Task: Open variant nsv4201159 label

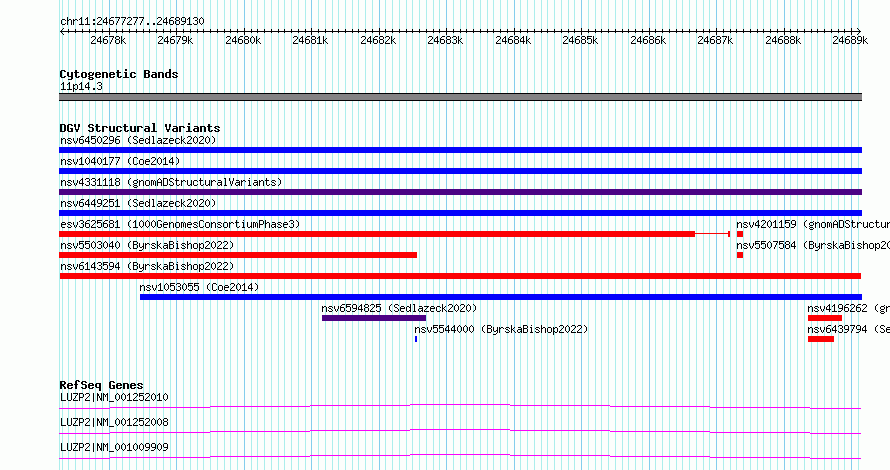Action: click(x=813, y=224)
